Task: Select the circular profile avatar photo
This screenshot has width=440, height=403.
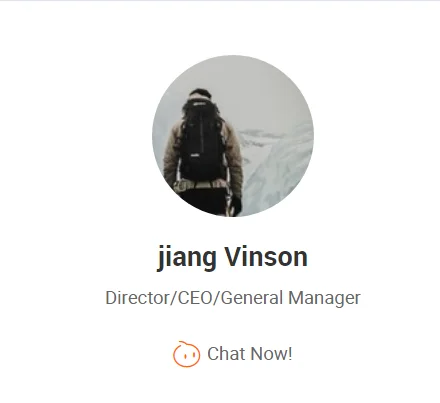Action: click(233, 136)
